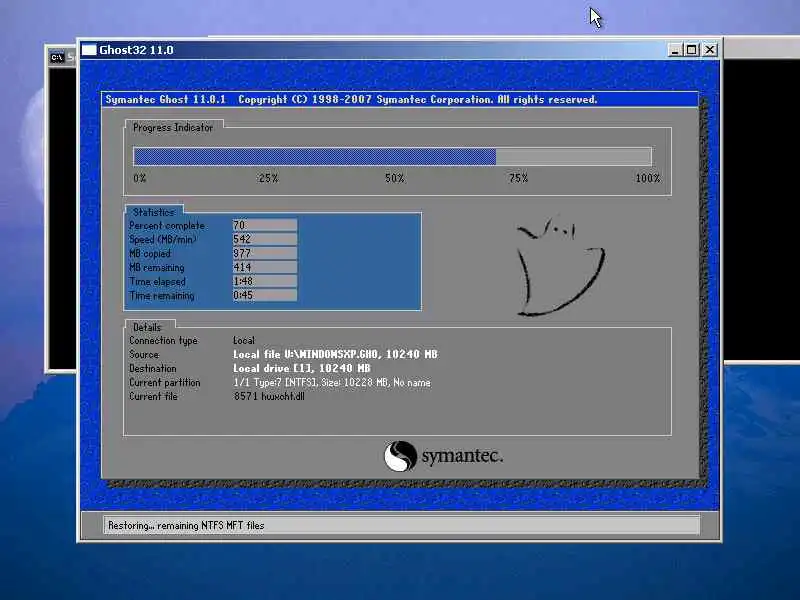Click the MB remaining value 414

coord(265,267)
